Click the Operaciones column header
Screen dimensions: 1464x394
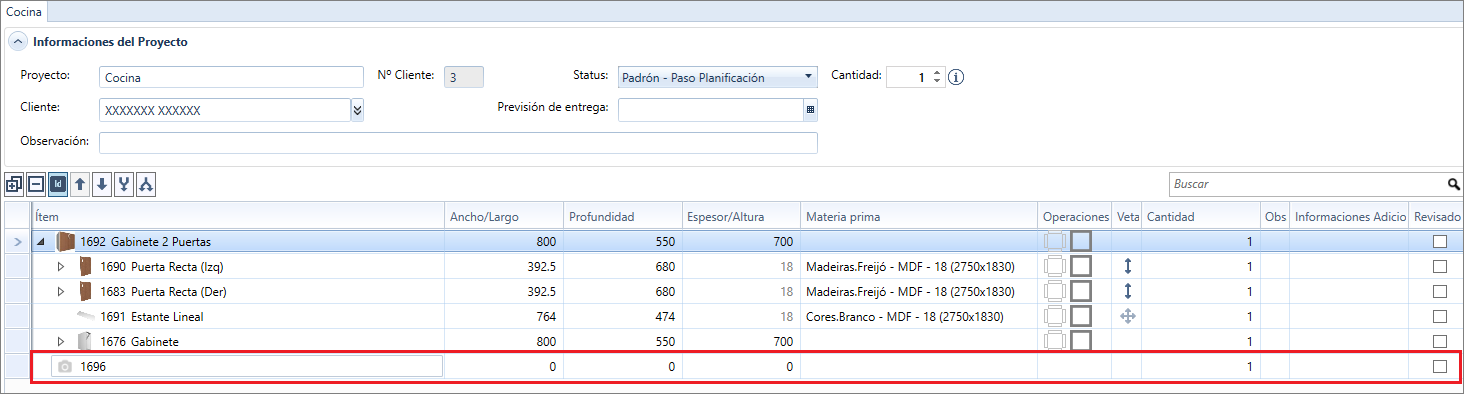click(x=1075, y=216)
